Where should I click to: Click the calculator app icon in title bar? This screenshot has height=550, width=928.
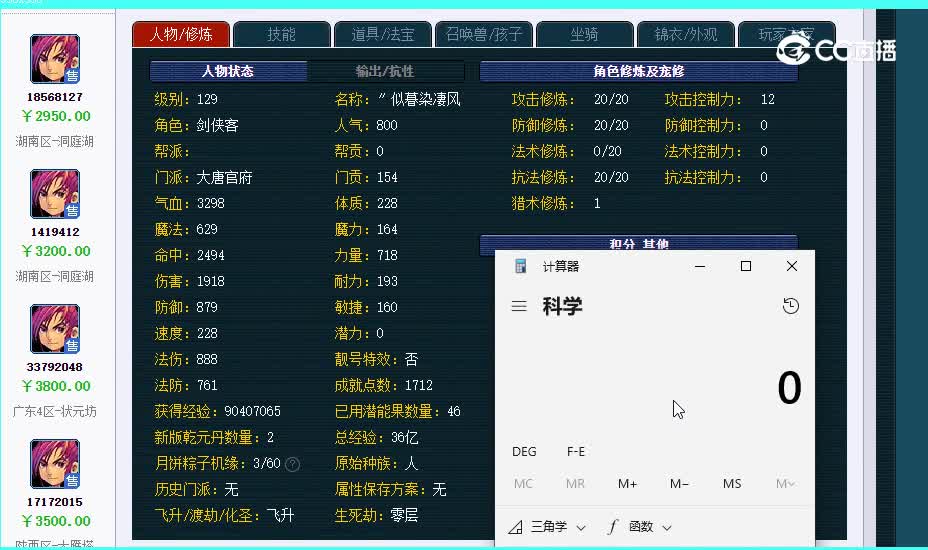[x=521, y=266]
